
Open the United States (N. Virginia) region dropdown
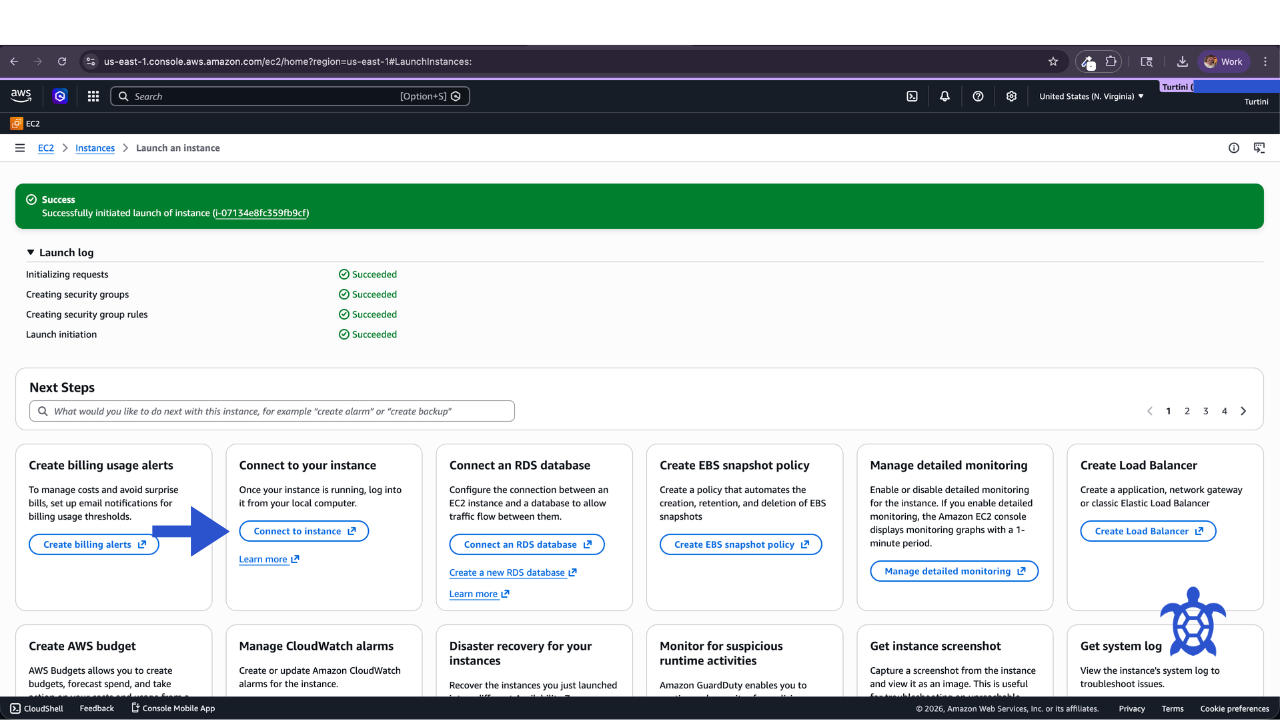(1092, 96)
